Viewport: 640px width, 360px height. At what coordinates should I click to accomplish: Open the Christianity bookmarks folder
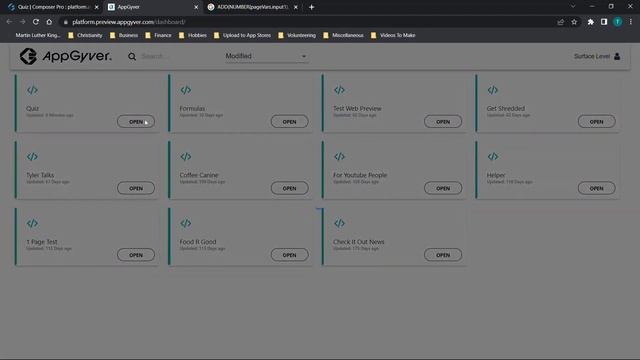(85, 36)
